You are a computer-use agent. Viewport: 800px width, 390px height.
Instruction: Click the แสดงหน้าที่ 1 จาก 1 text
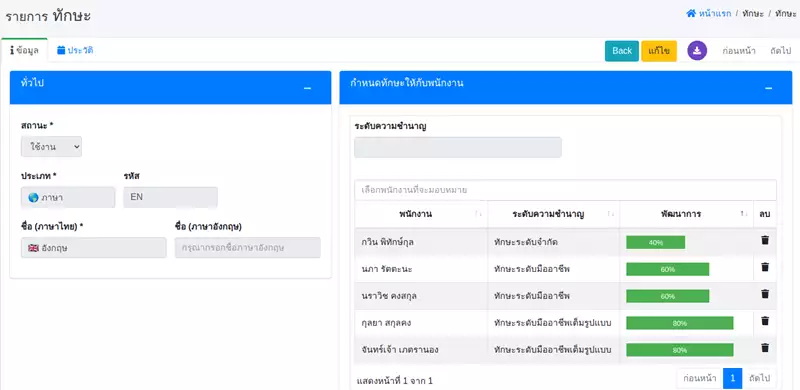tap(394, 381)
